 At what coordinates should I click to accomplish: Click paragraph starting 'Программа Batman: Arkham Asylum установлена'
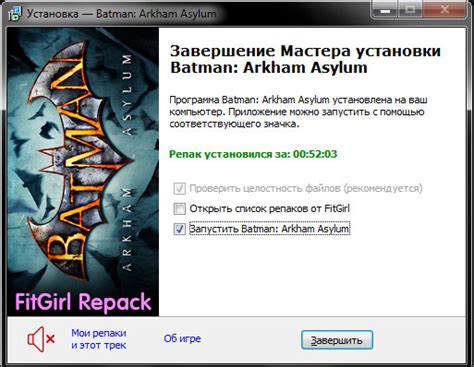point(298,112)
